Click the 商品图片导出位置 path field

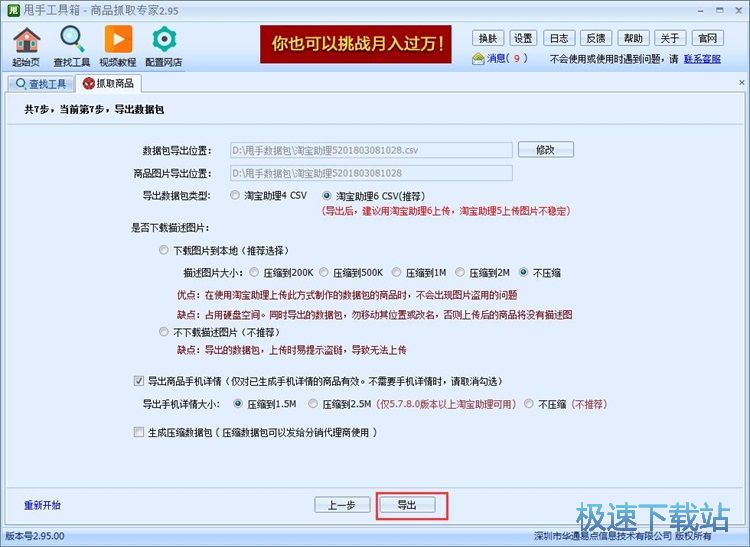371,173
